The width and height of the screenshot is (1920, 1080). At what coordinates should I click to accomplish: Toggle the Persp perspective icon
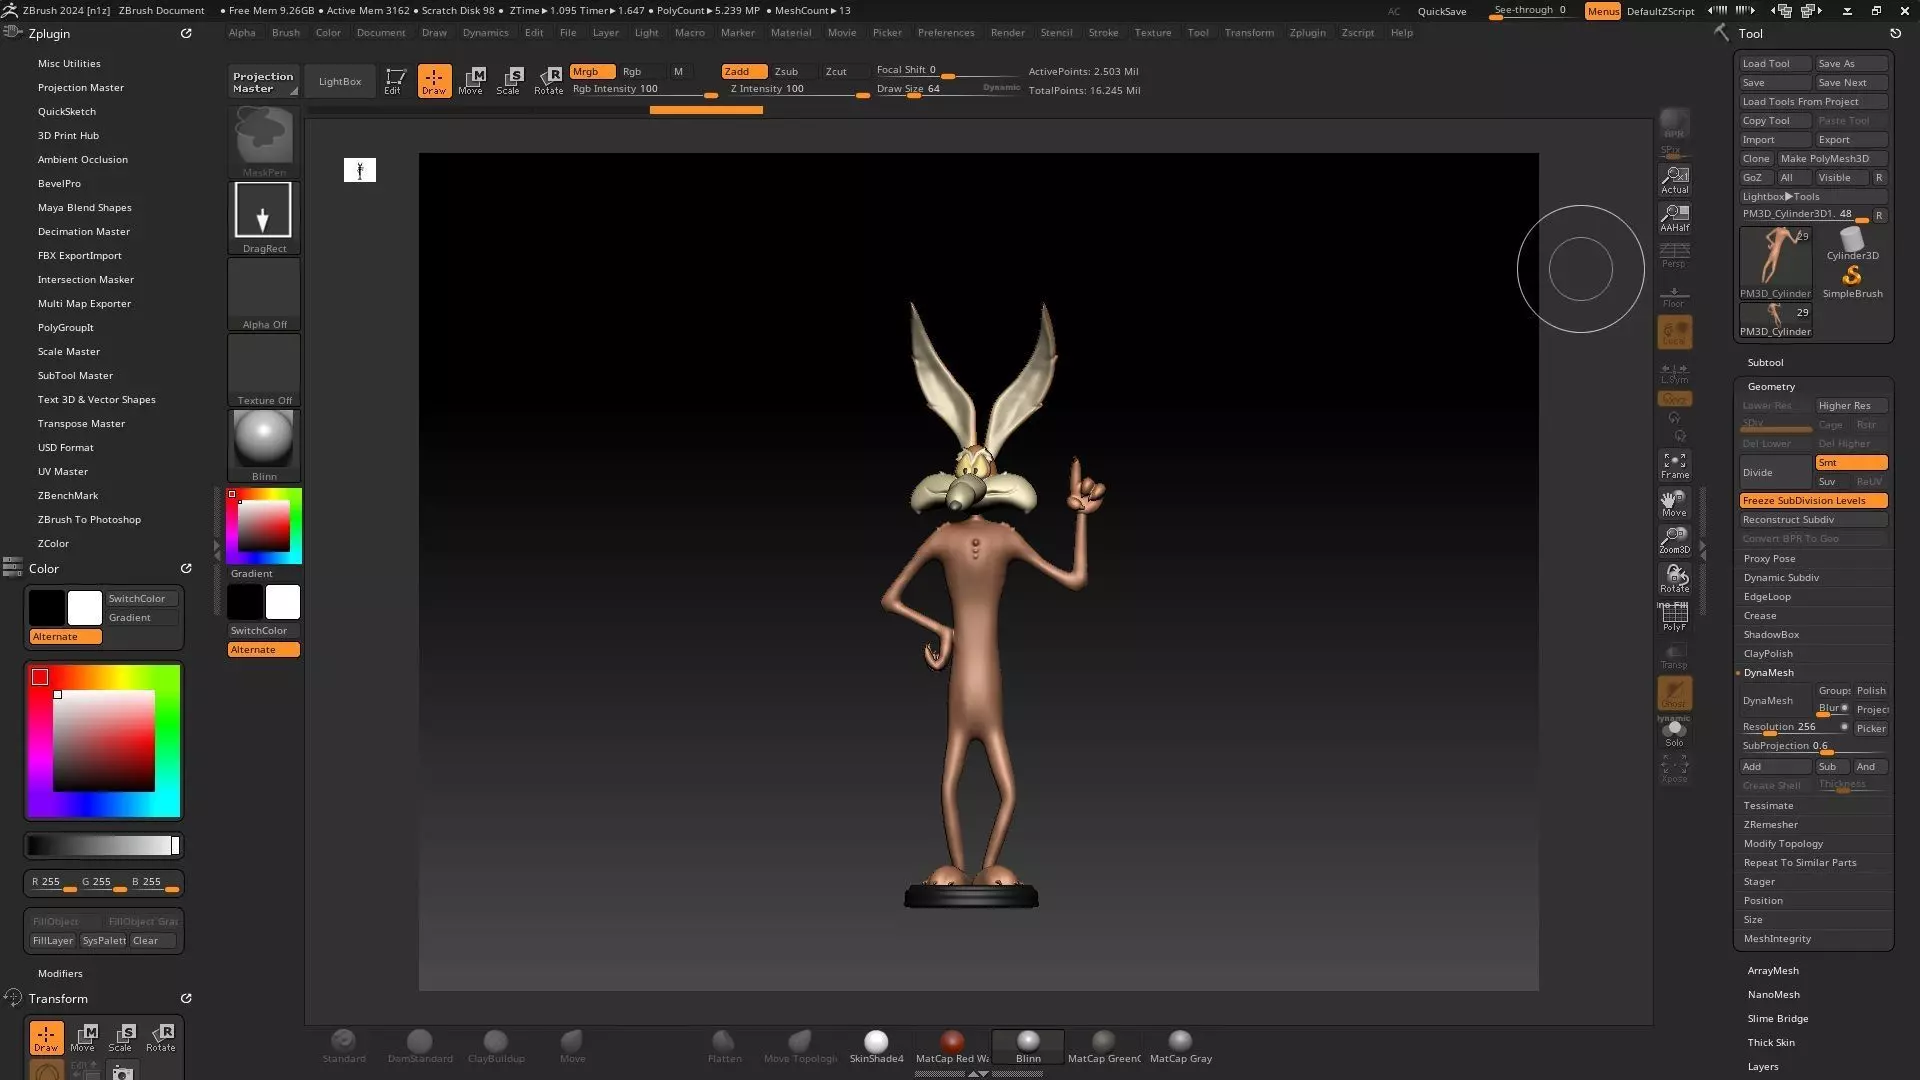(x=1674, y=255)
